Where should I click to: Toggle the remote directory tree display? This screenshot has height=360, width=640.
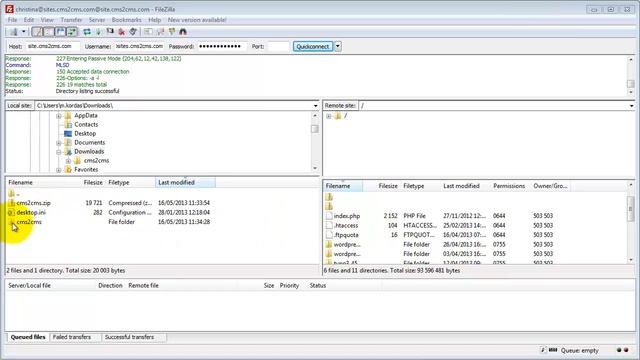(60, 32)
